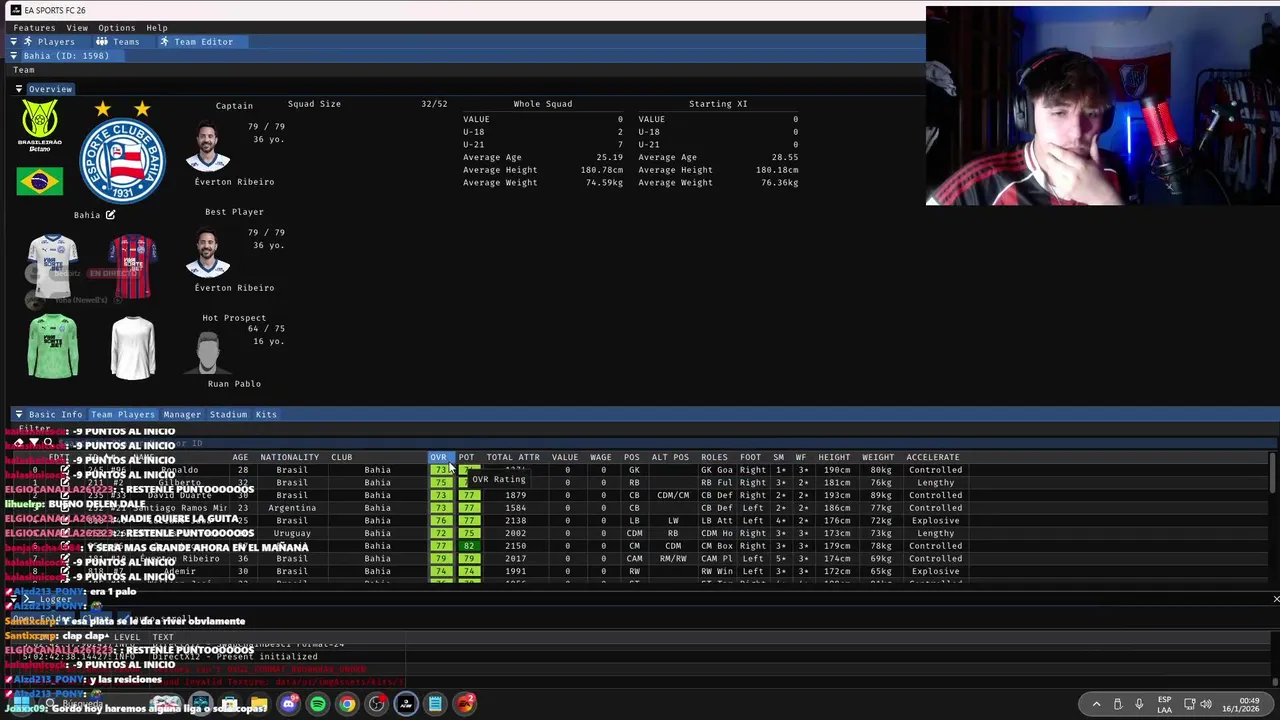The image size is (1280, 720).
Task: Open File Explorer folder on the taskbar
Action: (259, 704)
